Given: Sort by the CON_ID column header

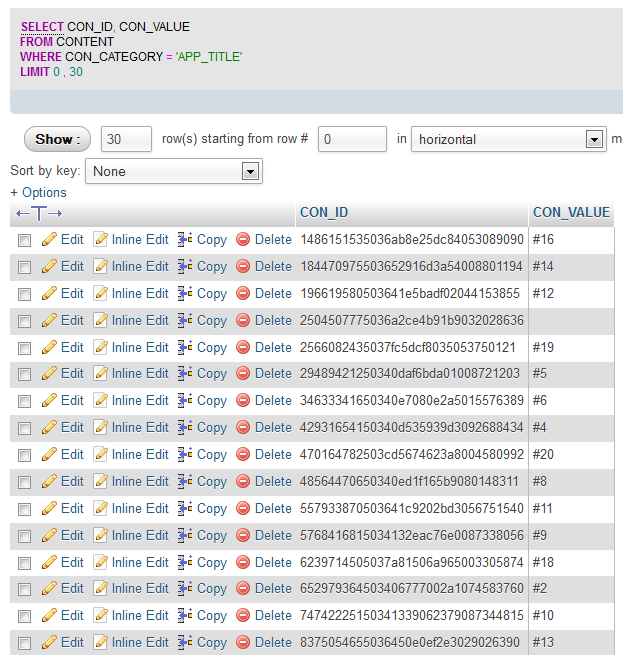Looking at the screenshot, I should click(324, 212).
